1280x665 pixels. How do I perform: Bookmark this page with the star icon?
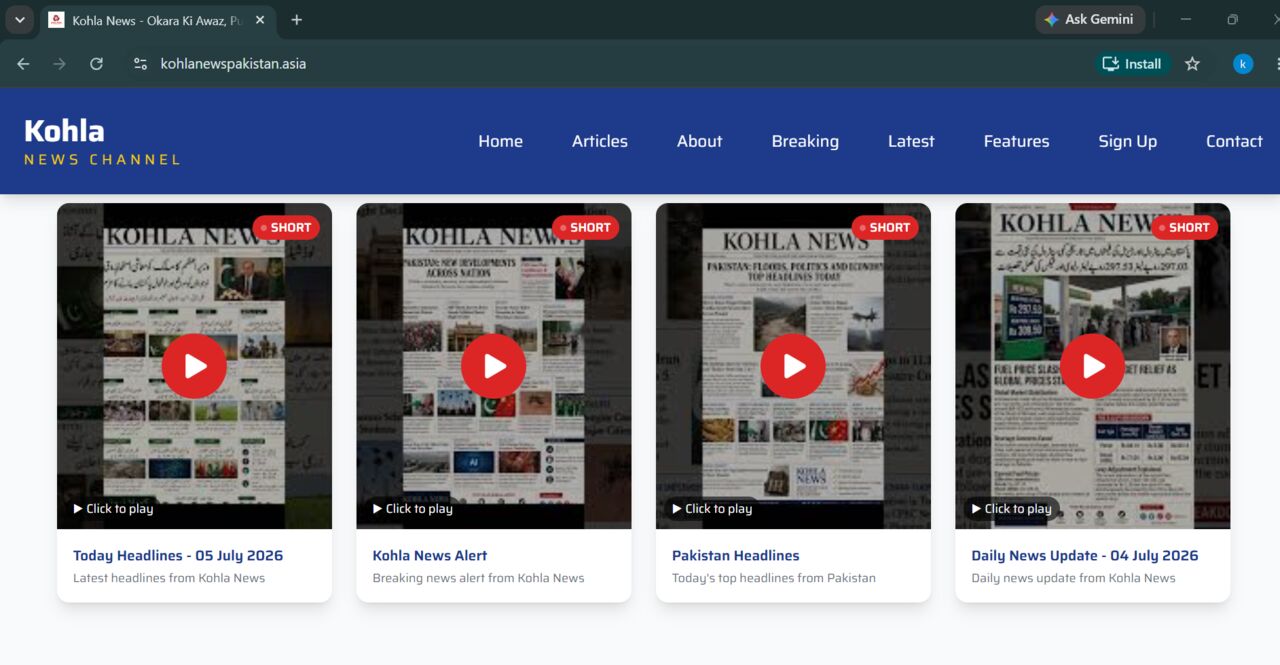click(x=1192, y=64)
